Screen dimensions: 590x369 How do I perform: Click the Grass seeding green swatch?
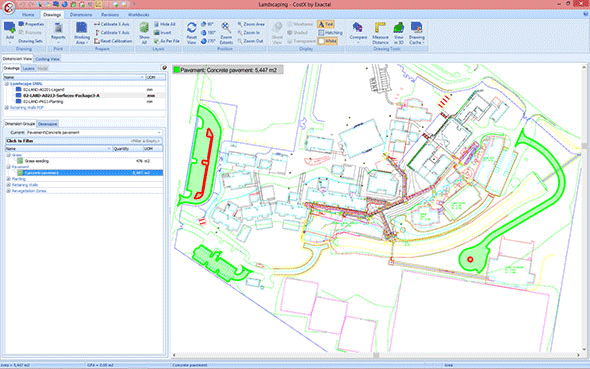20,161
